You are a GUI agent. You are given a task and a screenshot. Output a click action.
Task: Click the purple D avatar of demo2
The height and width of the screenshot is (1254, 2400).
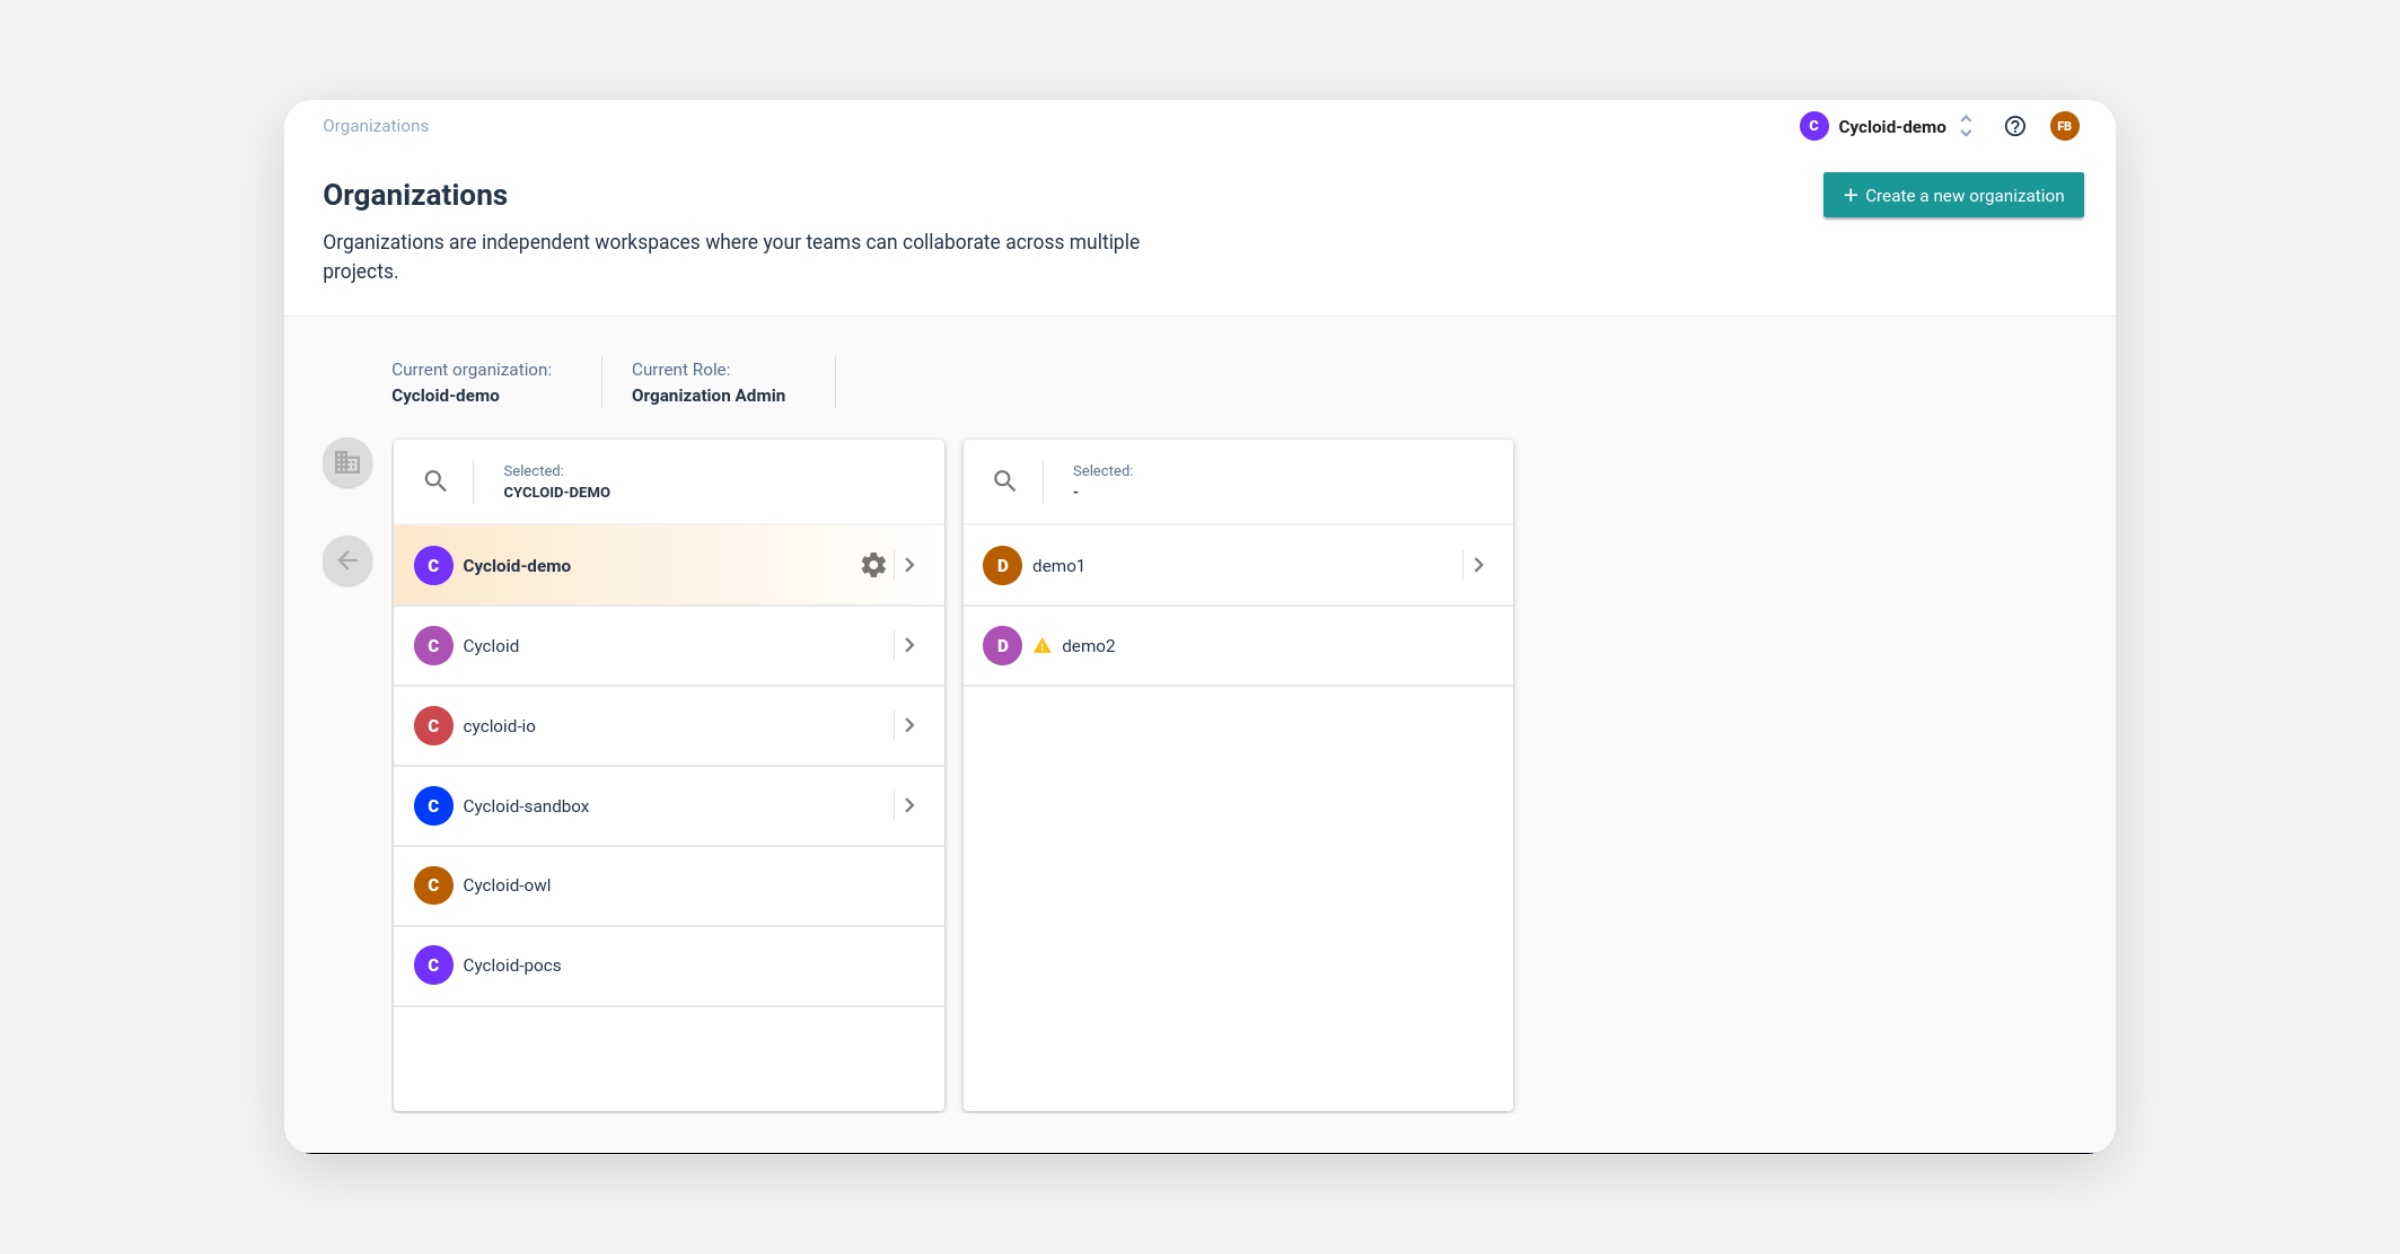(1002, 645)
